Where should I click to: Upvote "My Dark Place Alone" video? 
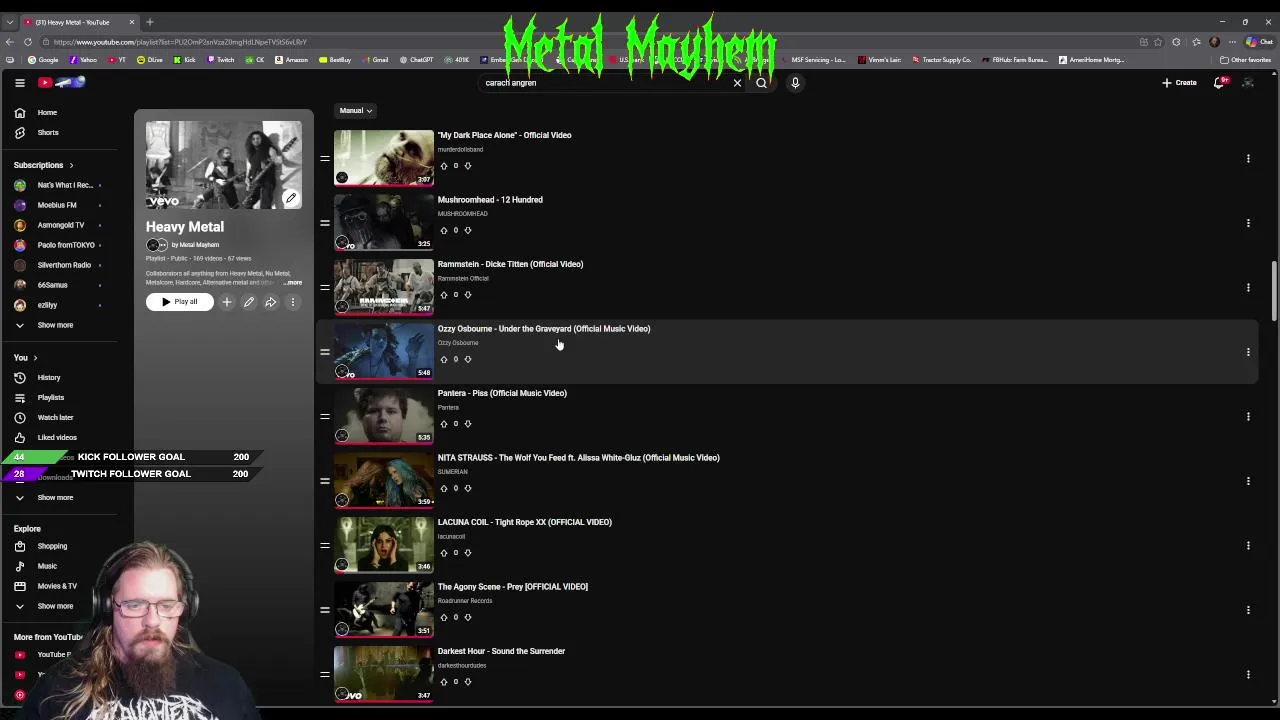[x=444, y=166]
